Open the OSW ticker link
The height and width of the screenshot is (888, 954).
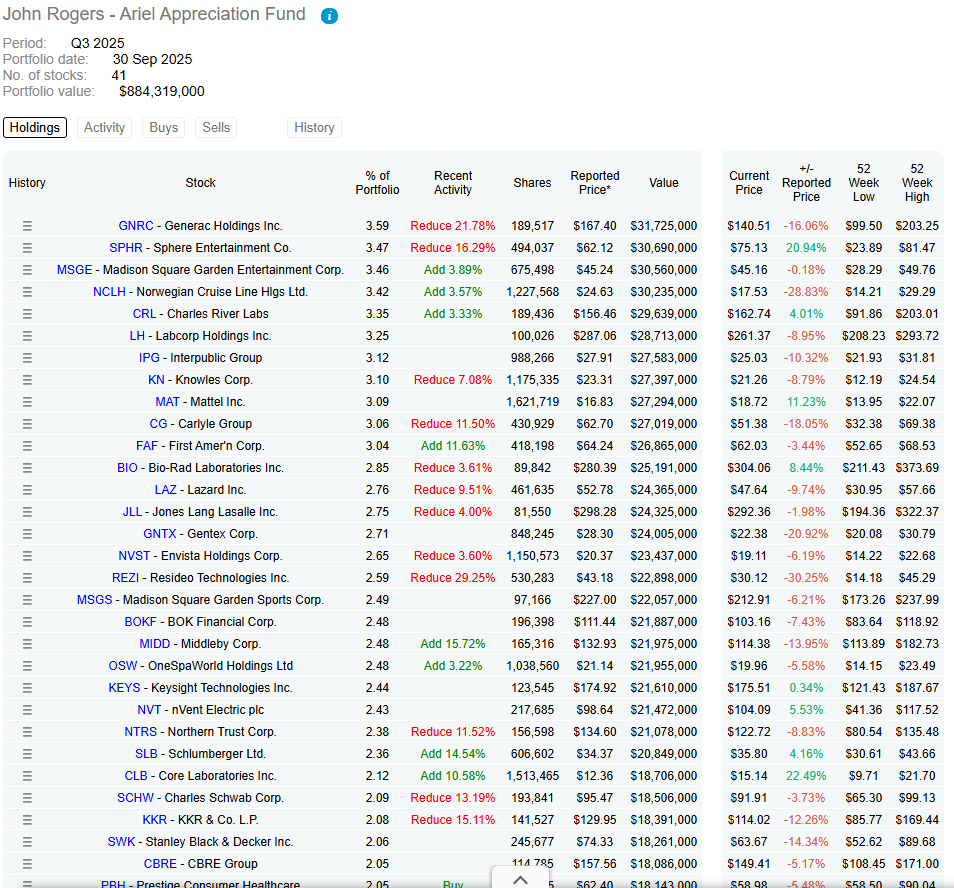[123, 666]
